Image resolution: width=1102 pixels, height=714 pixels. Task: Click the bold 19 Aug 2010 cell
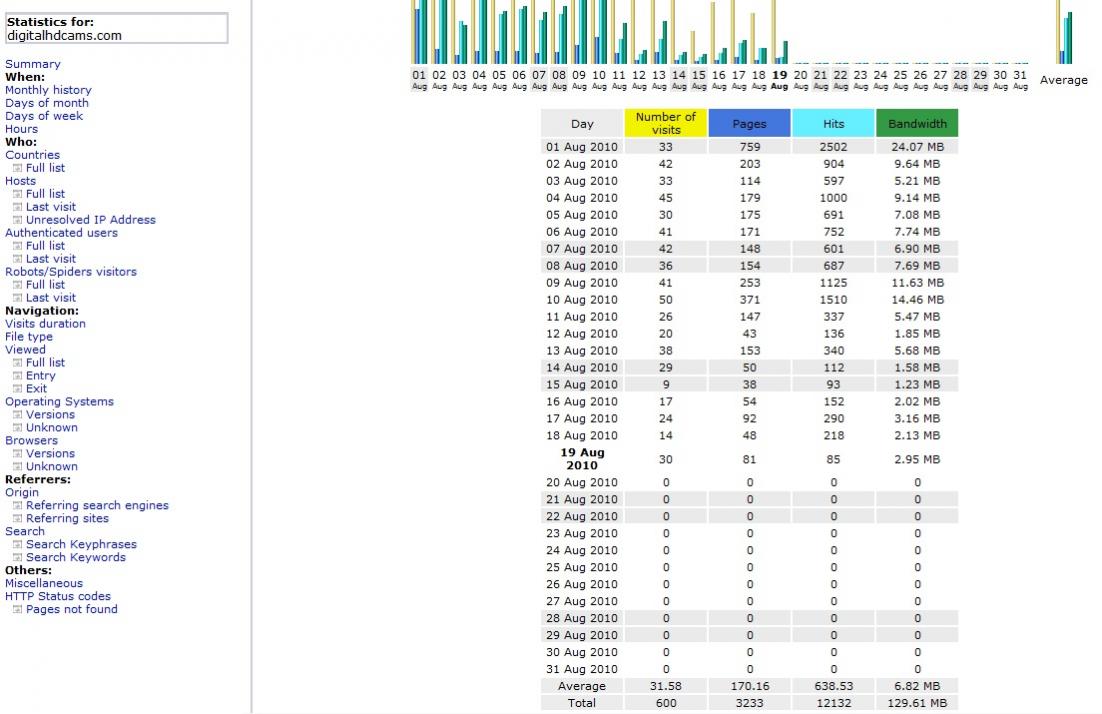click(x=582, y=459)
